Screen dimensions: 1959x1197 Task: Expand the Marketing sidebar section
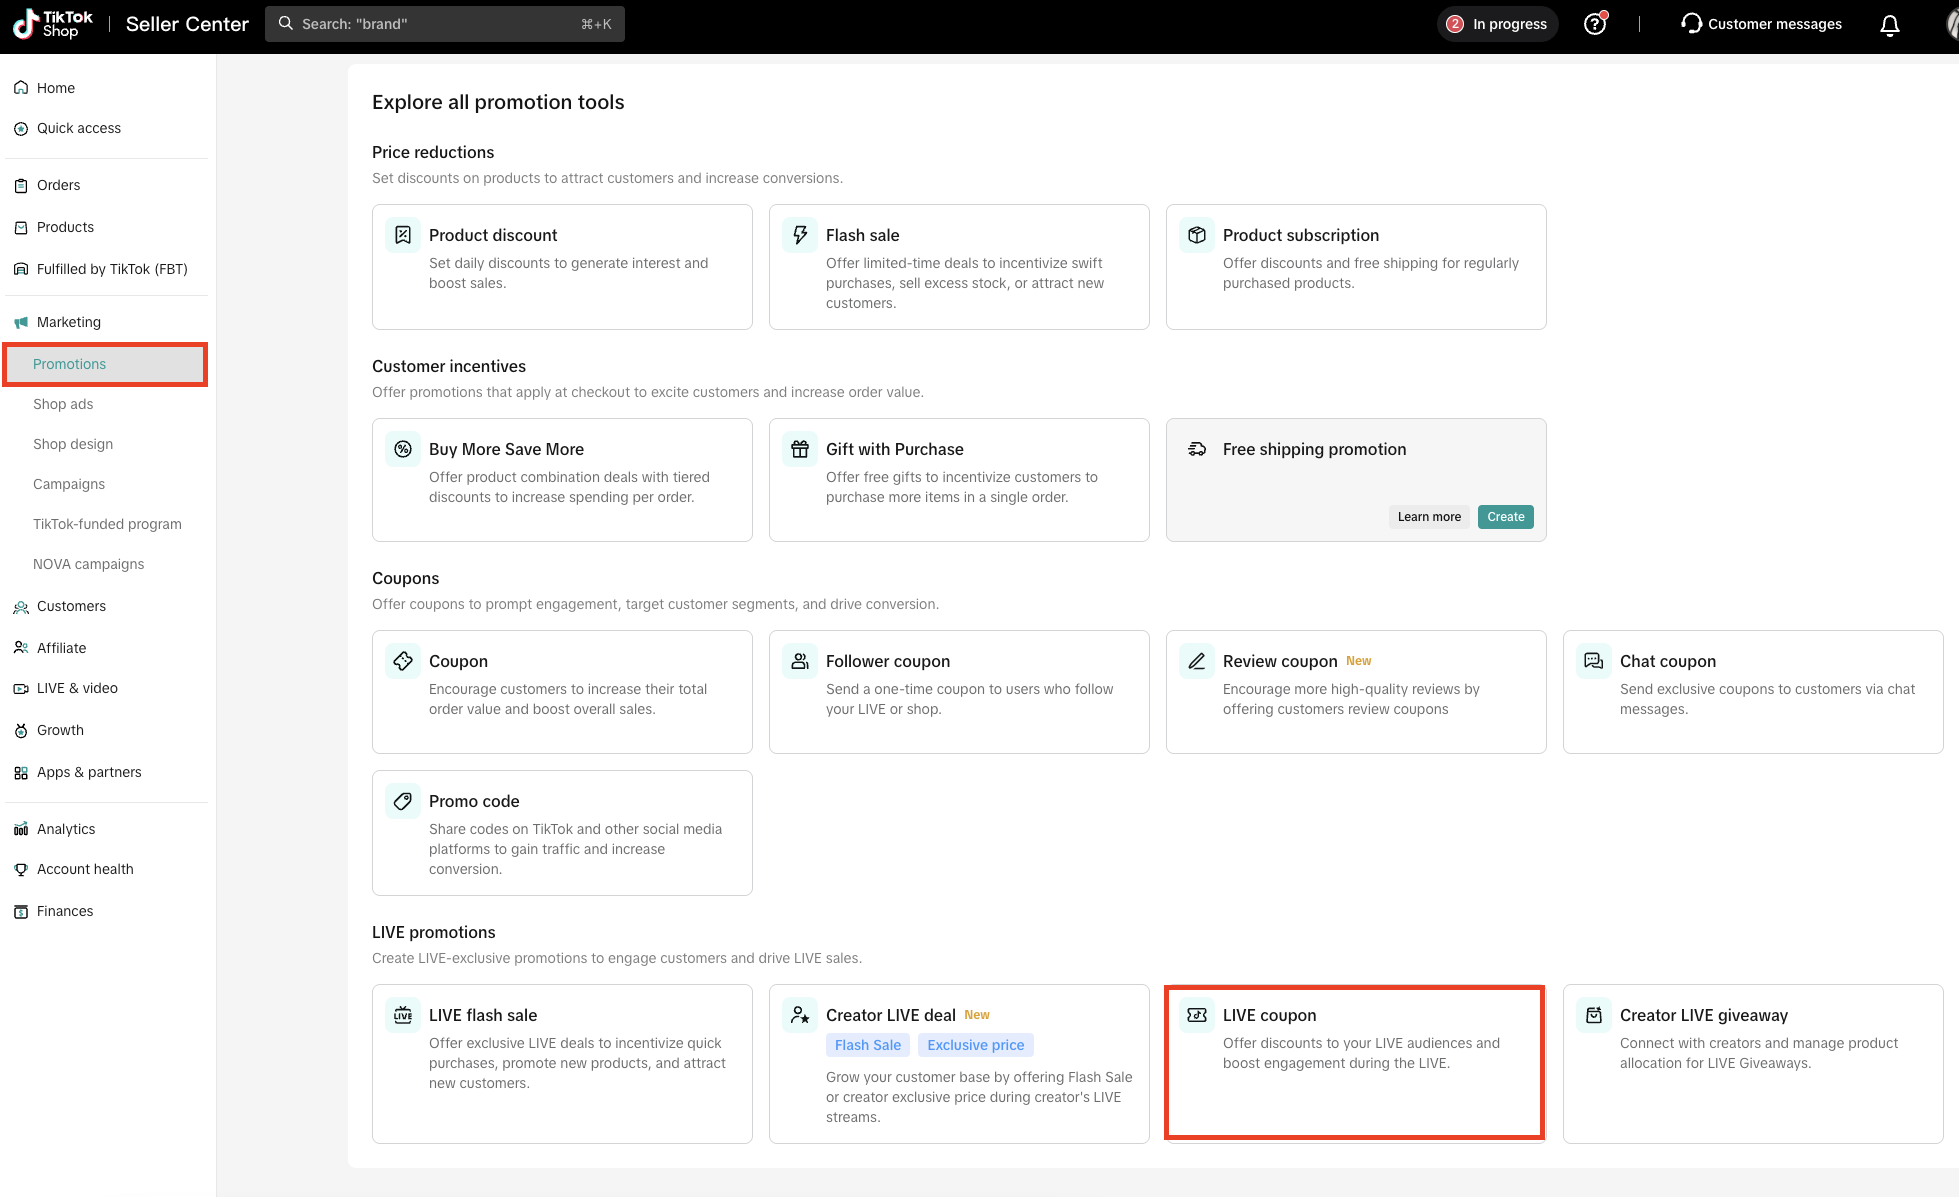pos(69,322)
